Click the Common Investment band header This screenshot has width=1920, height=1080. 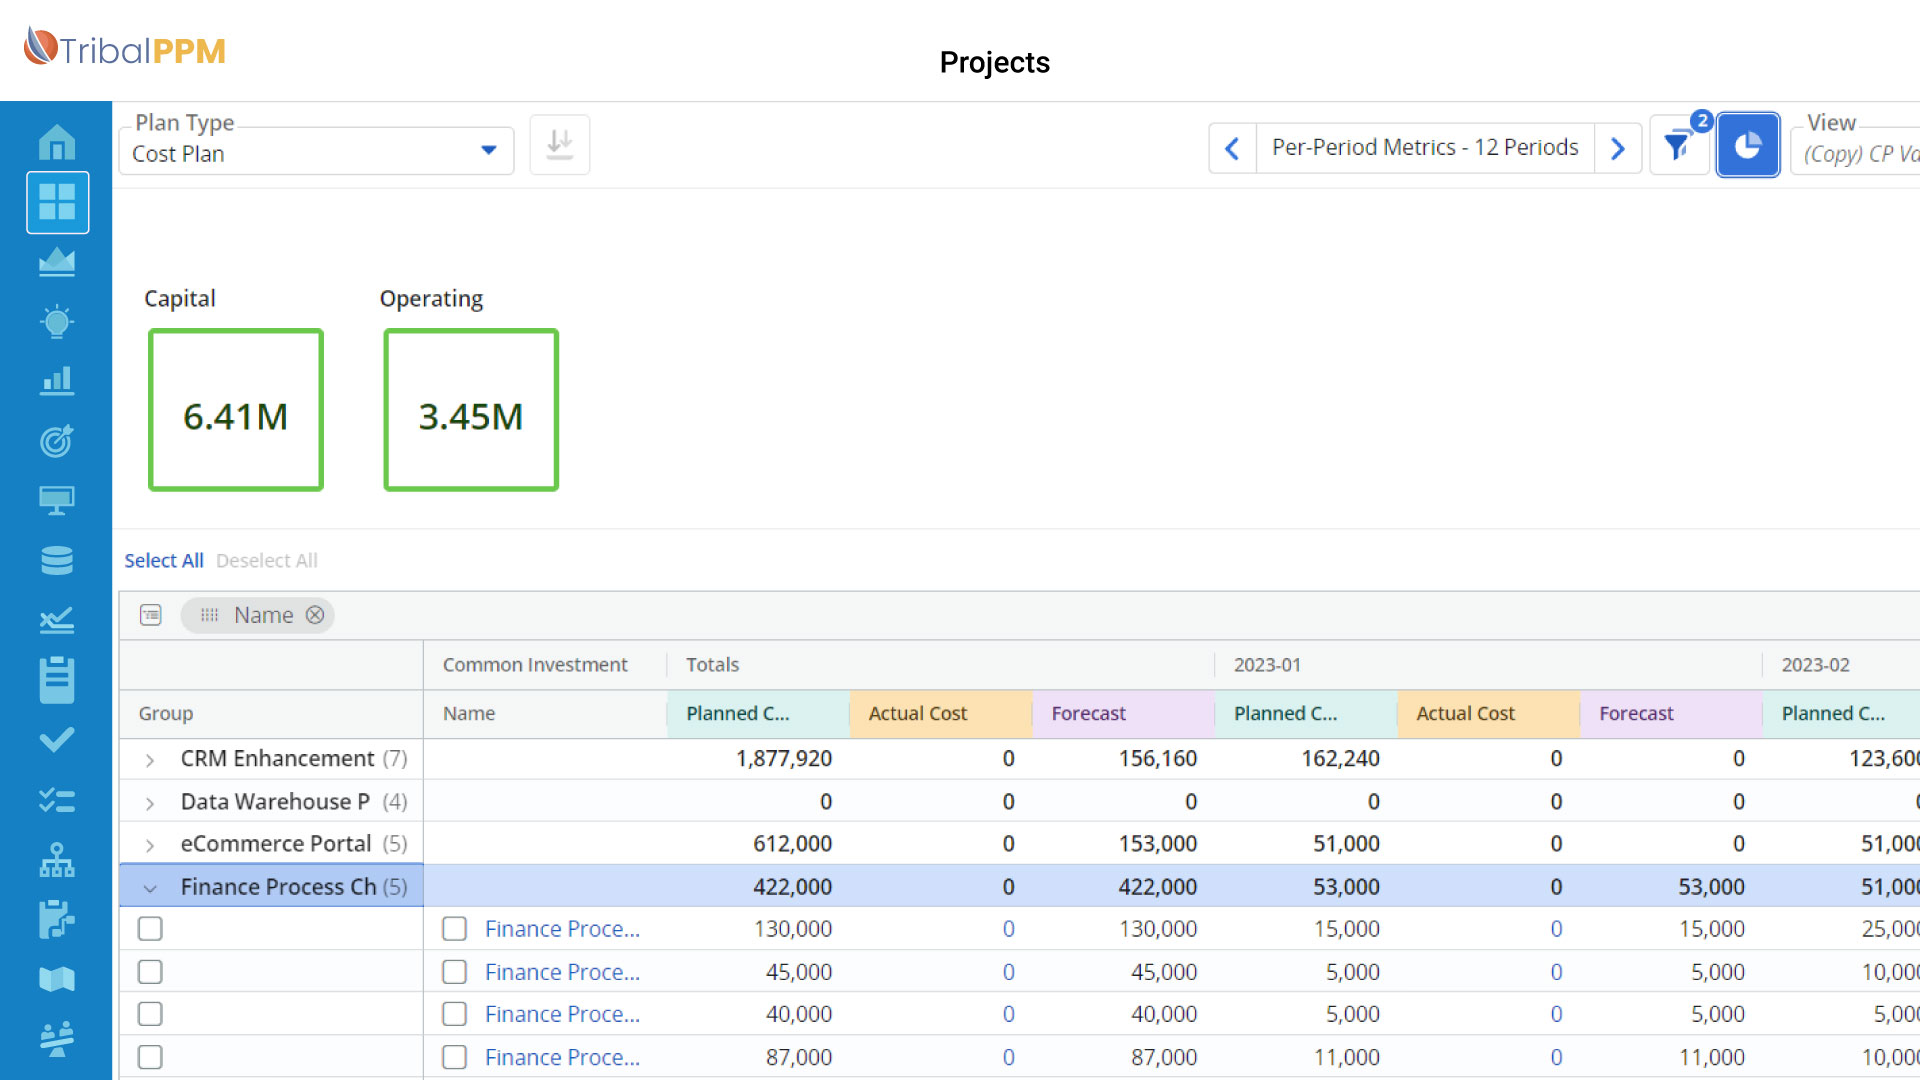pyautogui.click(x=545, y=665)
